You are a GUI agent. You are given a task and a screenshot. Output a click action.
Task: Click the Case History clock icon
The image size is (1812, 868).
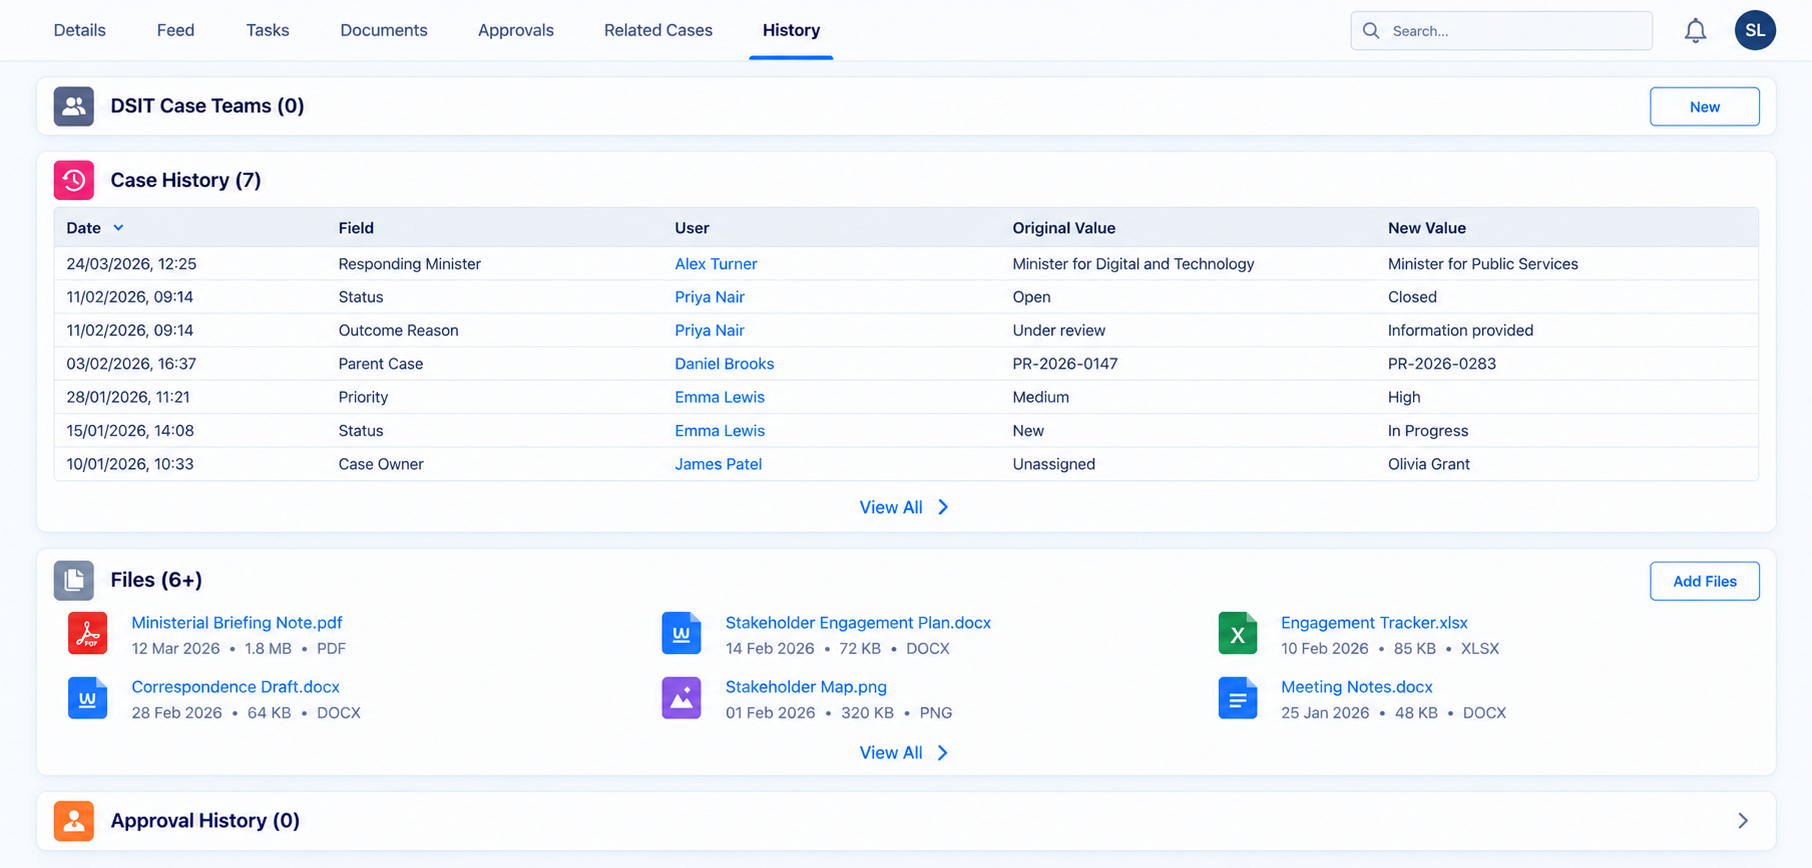74,180
